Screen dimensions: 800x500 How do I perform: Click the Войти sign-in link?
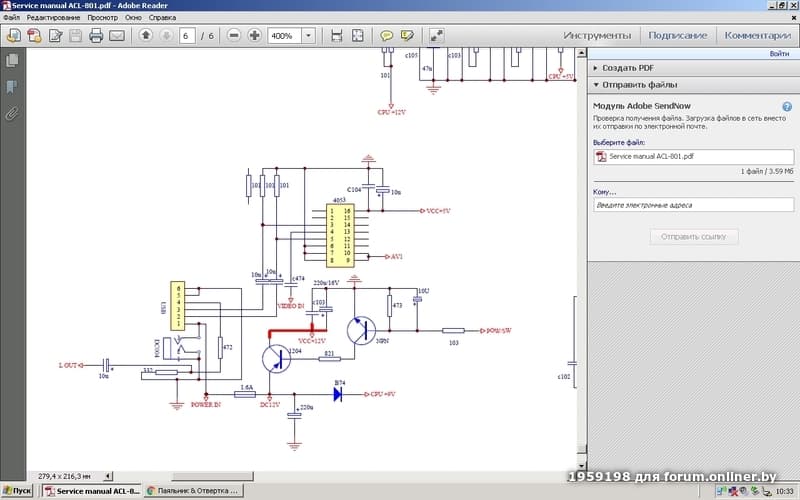click(x=779, y=53)
